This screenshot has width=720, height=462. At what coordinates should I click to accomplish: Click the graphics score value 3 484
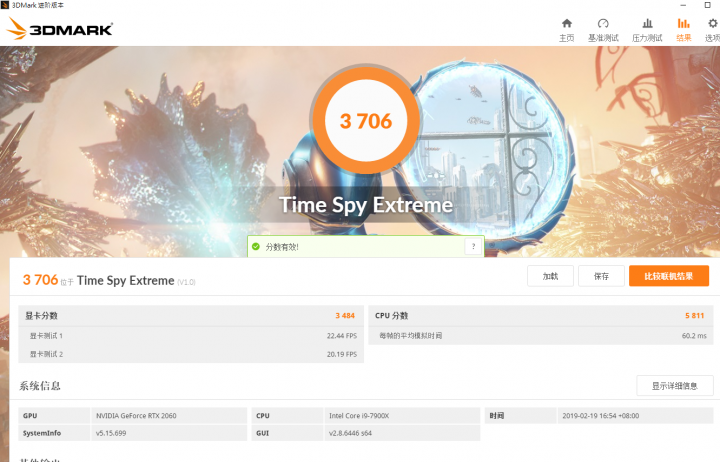click(345, 316)
